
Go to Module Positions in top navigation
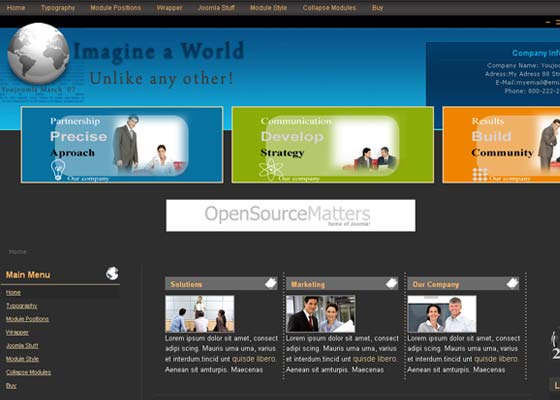115,8
